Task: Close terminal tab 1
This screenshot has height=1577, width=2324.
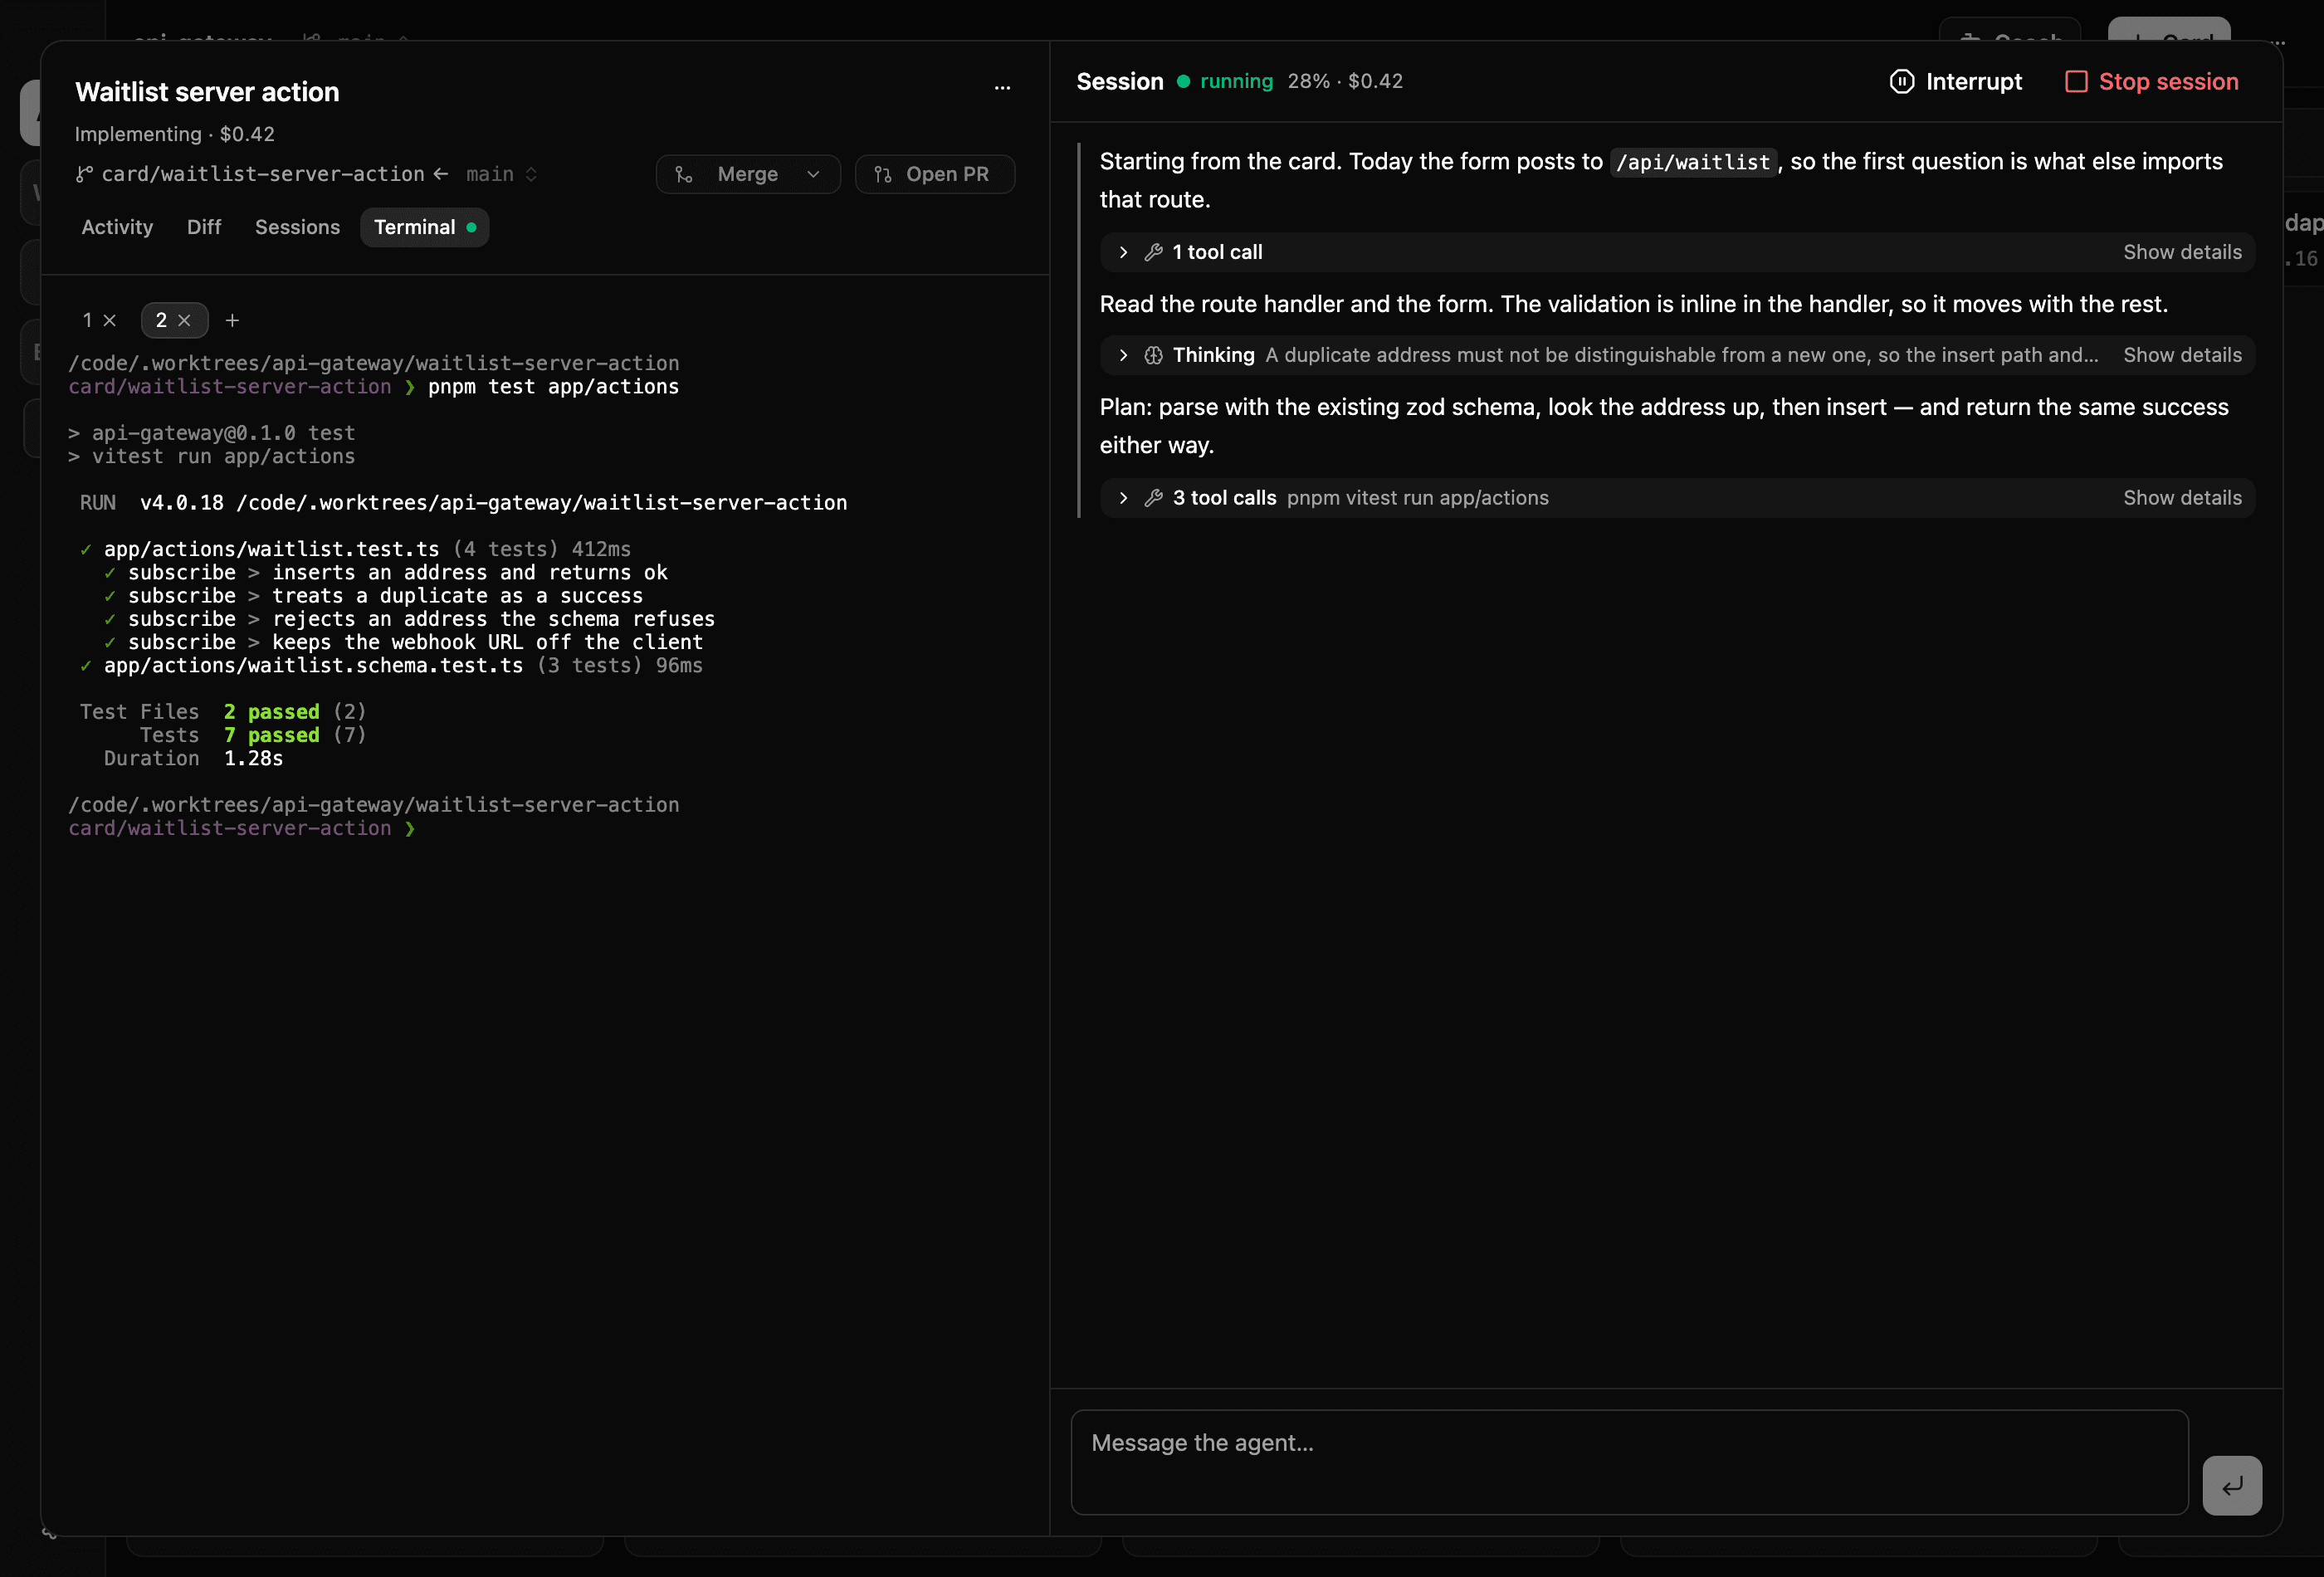Action: tap(110, 320)
